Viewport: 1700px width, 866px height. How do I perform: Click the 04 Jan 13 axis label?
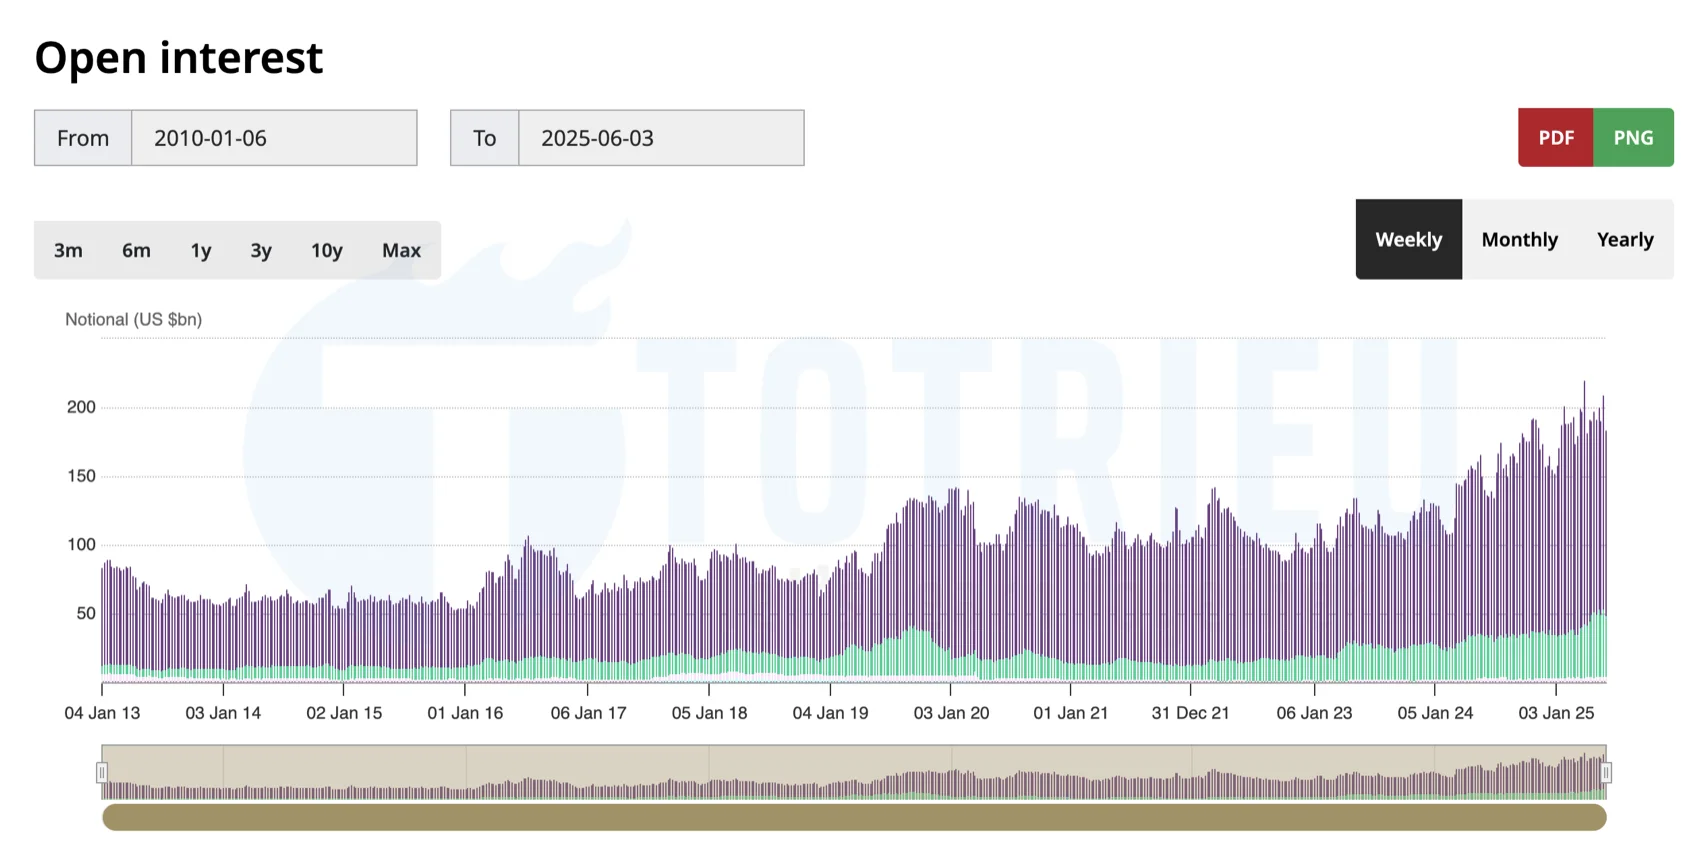point(102,713)
